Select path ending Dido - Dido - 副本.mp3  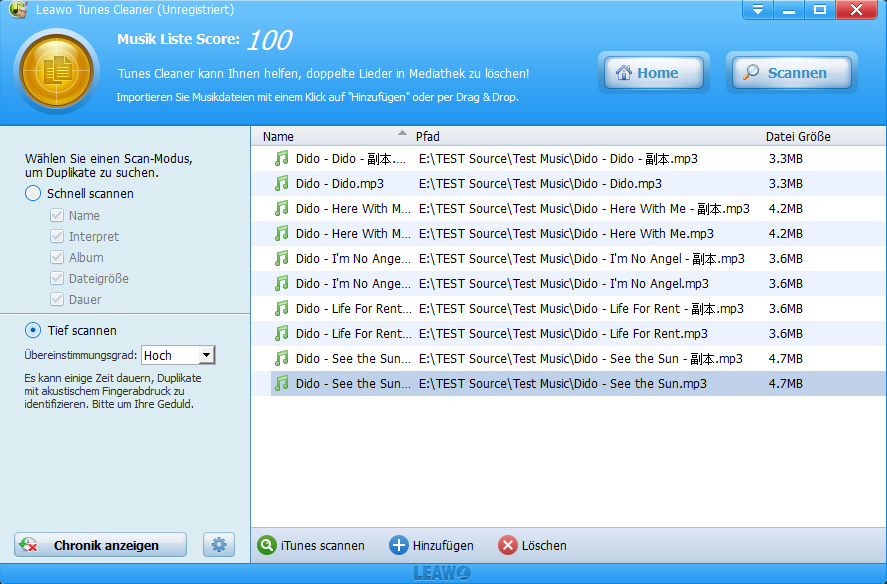tap(558, 158)
